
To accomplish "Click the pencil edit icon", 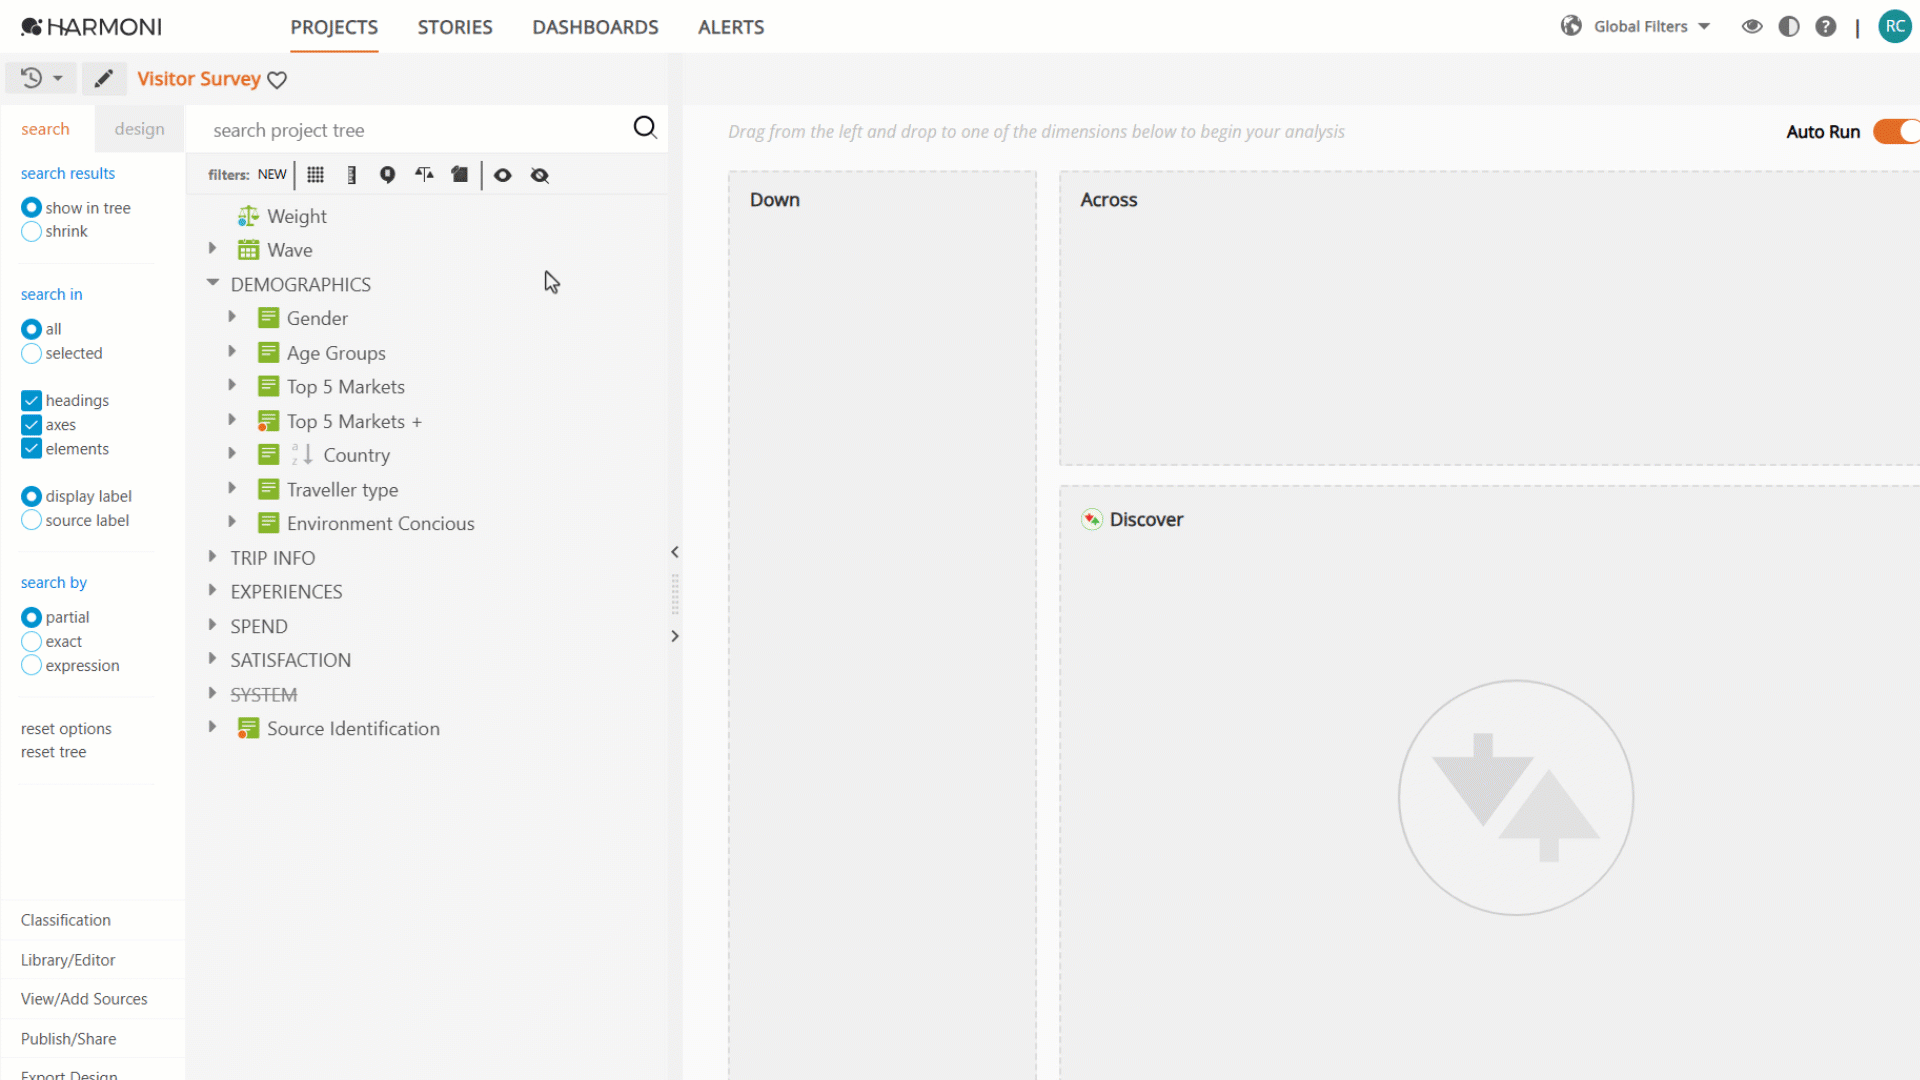I will [104, 78].
